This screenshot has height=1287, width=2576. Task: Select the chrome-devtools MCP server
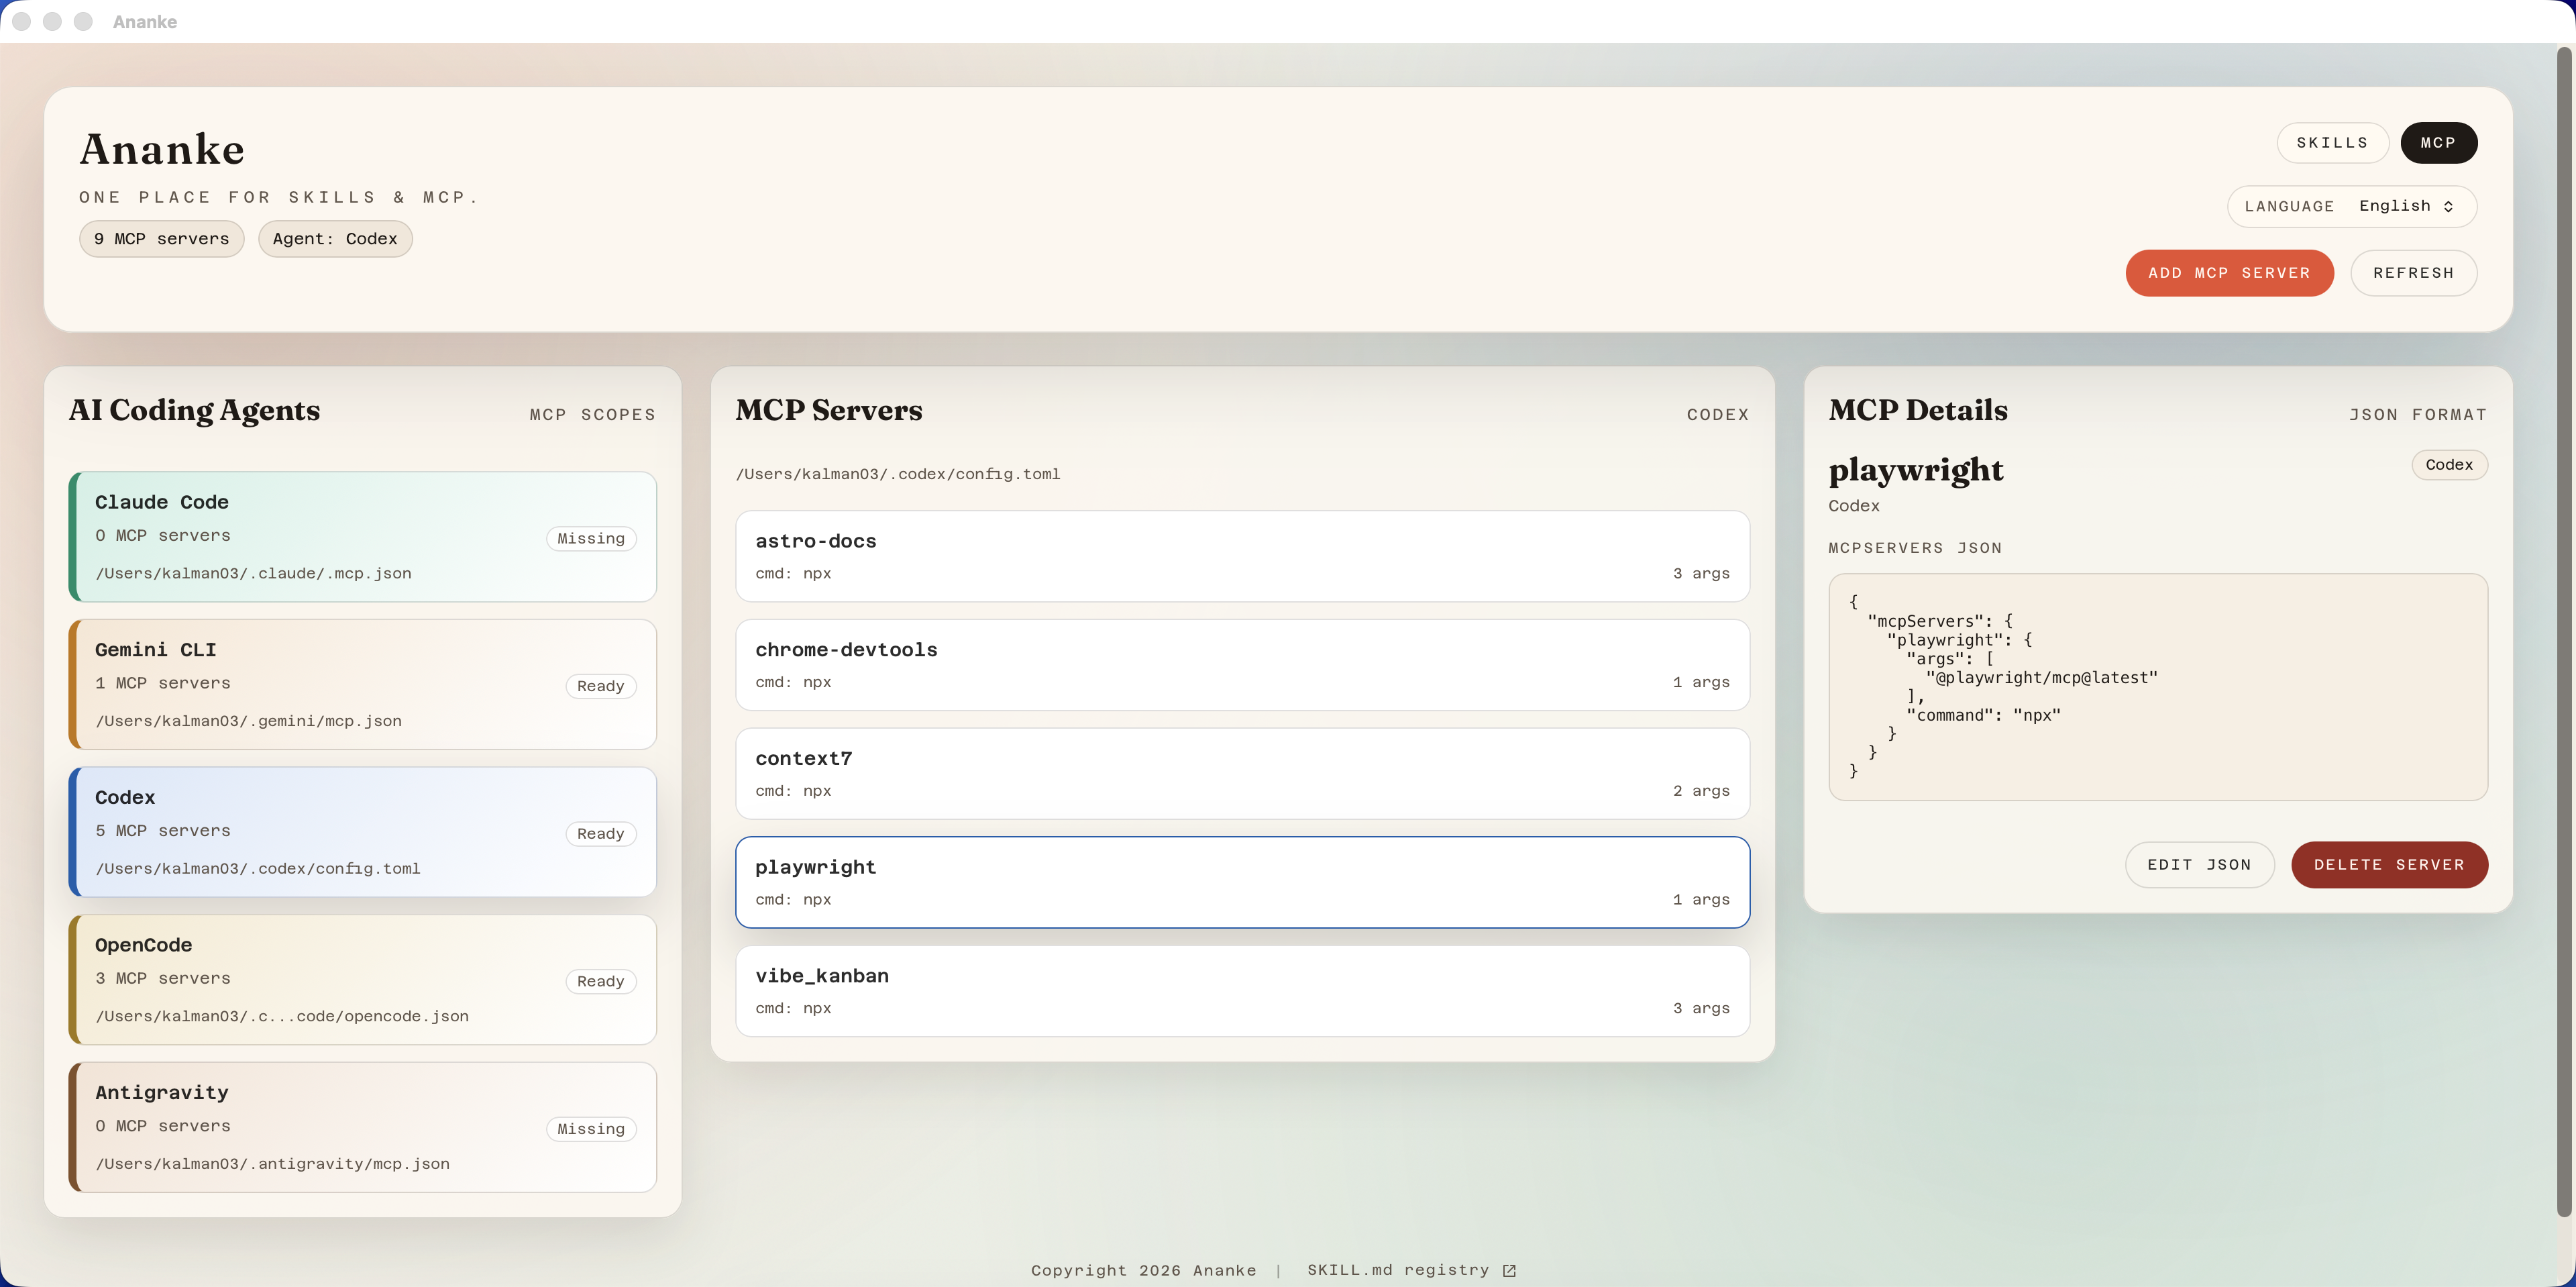coord(1241,665)
